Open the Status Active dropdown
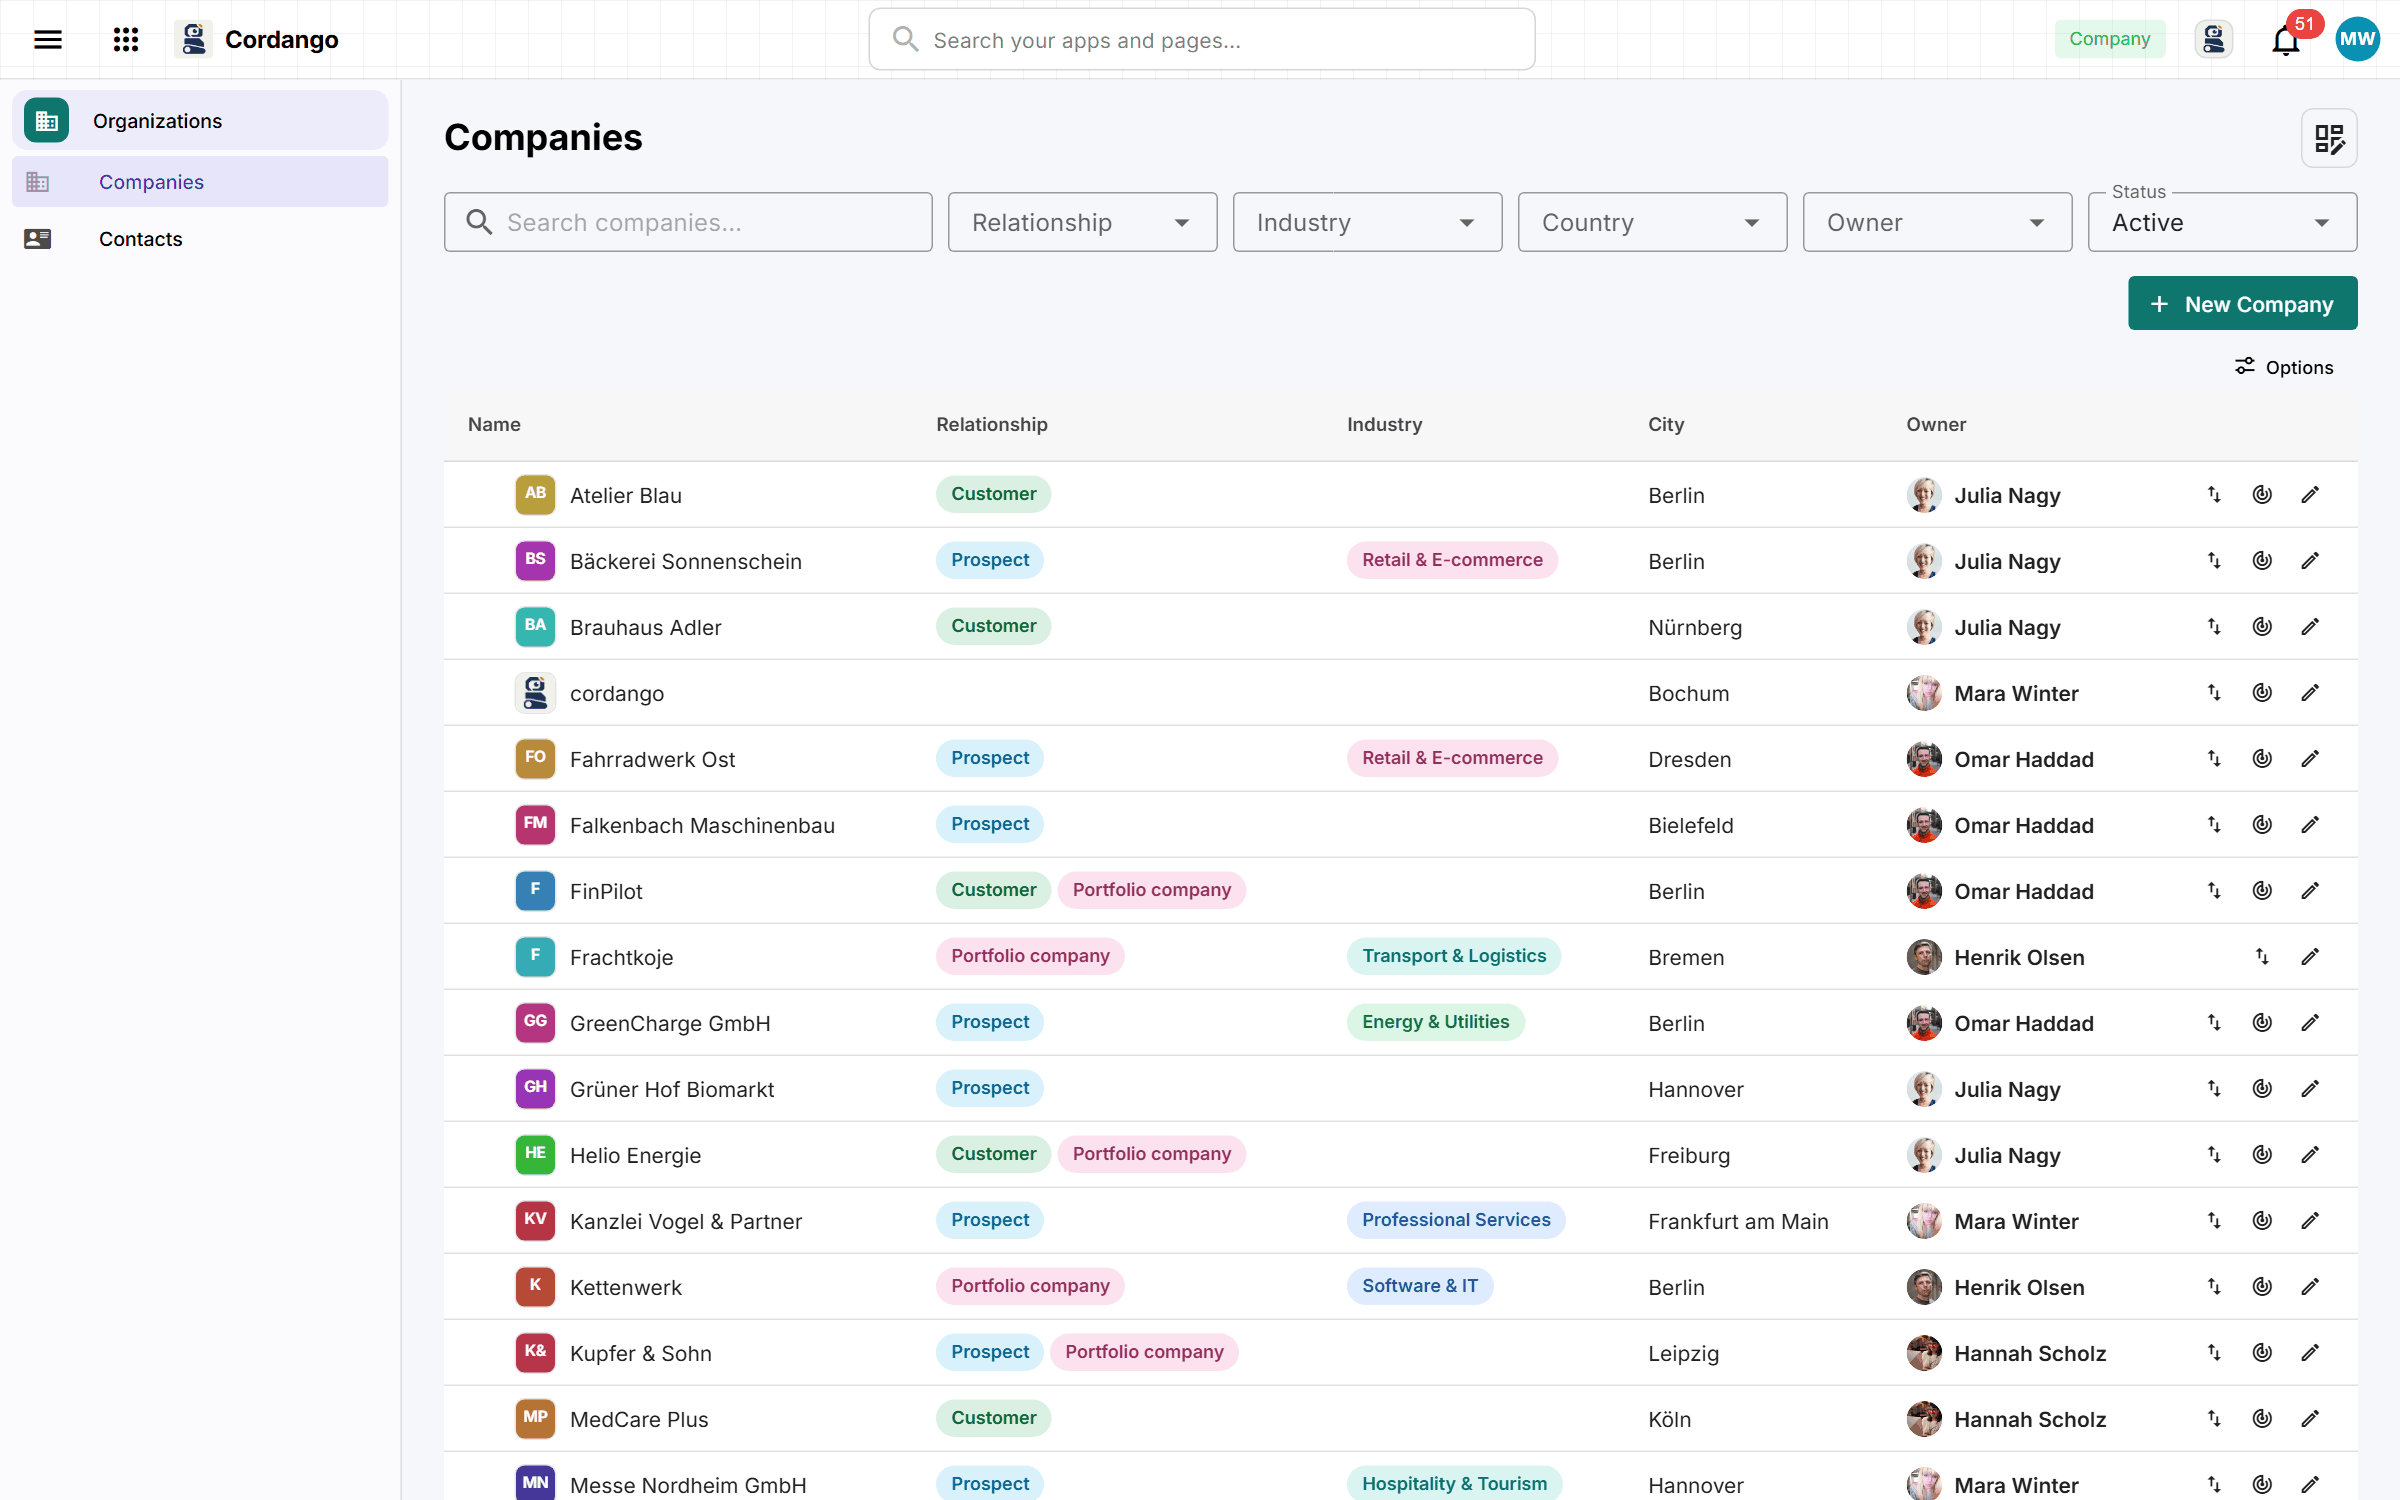This screenshot has height=1500, width=2400. tap(2222, 222)
